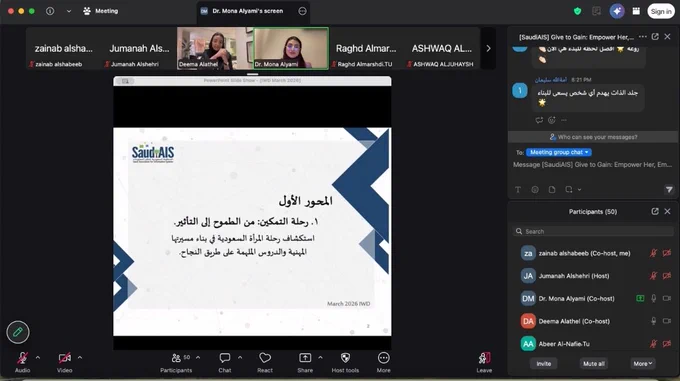
Task: Open the Dr. Mona Alyami's screen tab
Action: click(248, 11)
